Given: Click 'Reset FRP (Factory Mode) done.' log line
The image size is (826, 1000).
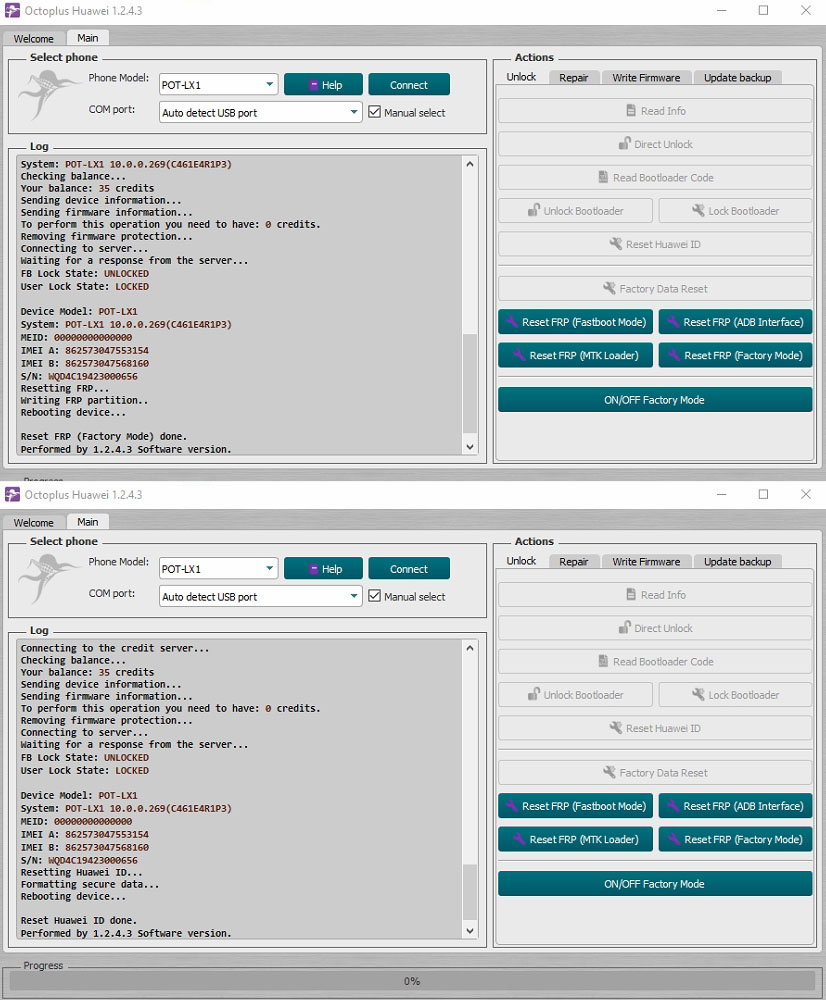Looking at the screenshot, I should [103, 437].
